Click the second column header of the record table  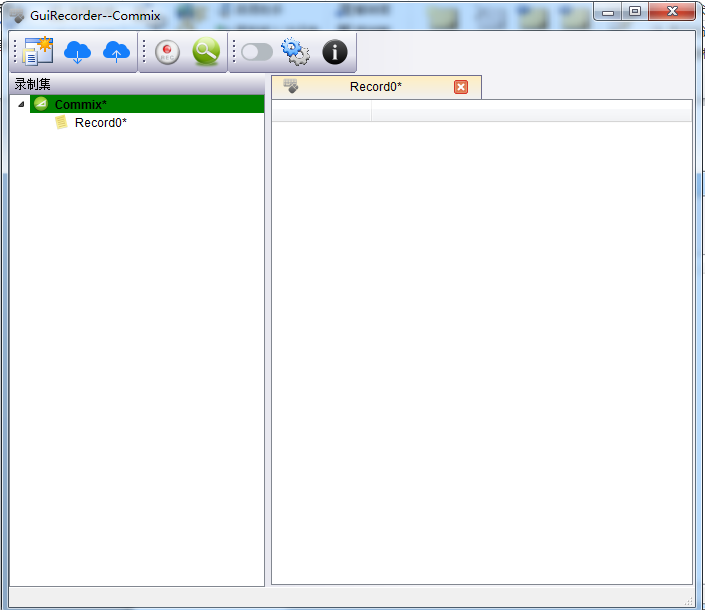pyautogui.click(x=531, y=111)
